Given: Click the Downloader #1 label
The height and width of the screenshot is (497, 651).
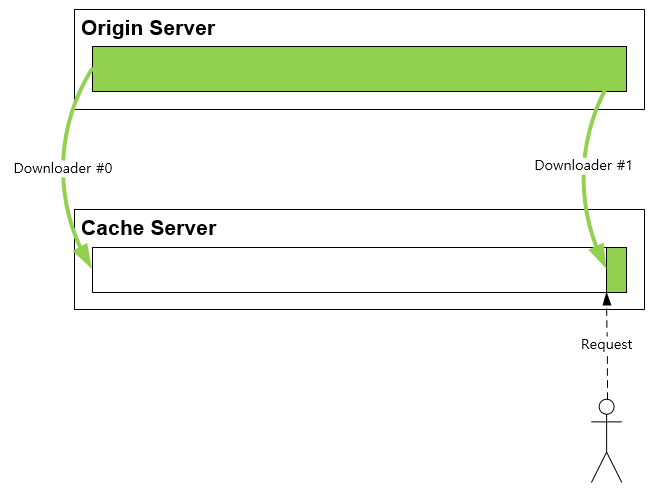Looking at the screenshot, I should pyautogui.click(x=583, y=165).
